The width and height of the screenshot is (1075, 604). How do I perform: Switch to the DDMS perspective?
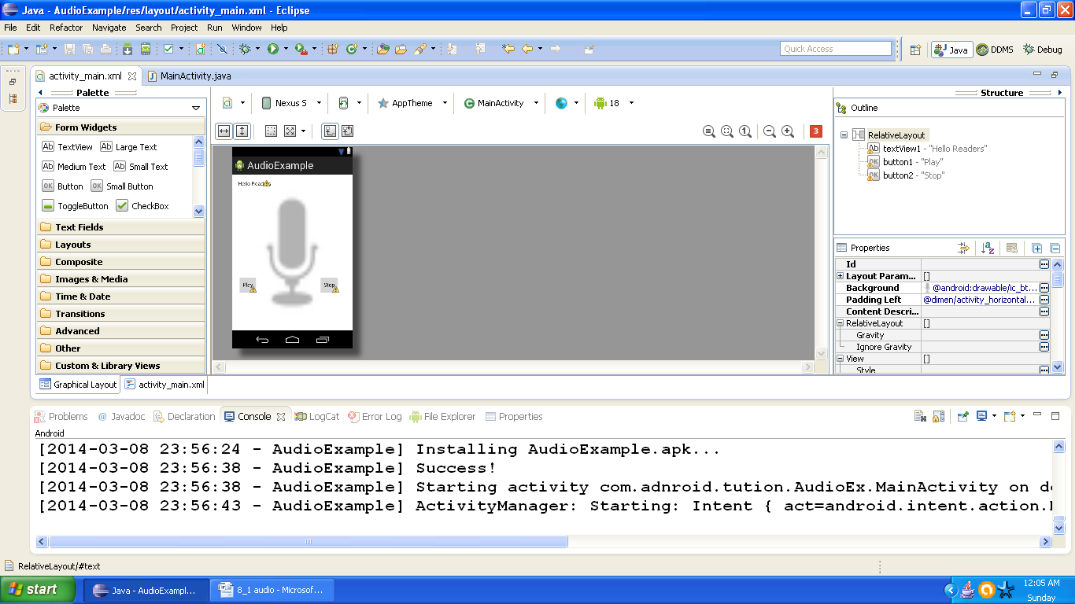995,49
